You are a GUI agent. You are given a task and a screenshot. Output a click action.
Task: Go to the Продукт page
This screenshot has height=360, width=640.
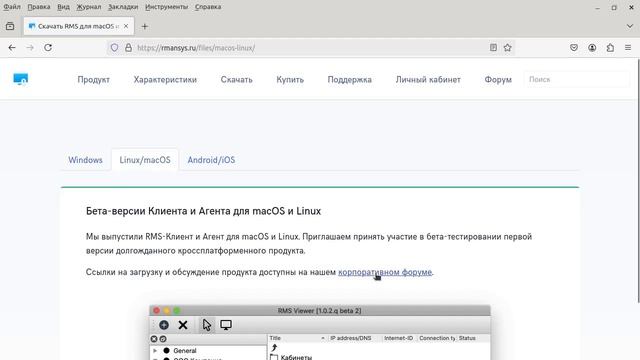[x=93, y=80]
